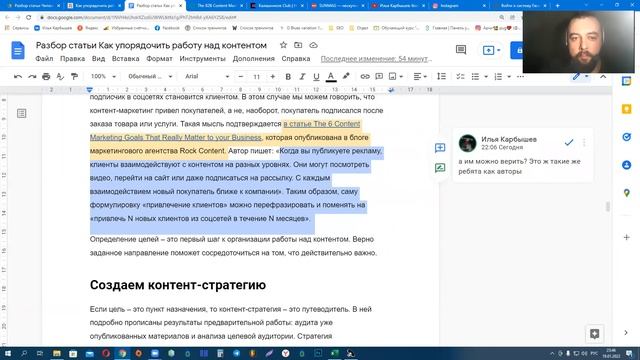The image size is (640, 360).
Task: Activate the paint format tool
Action: 74,77
